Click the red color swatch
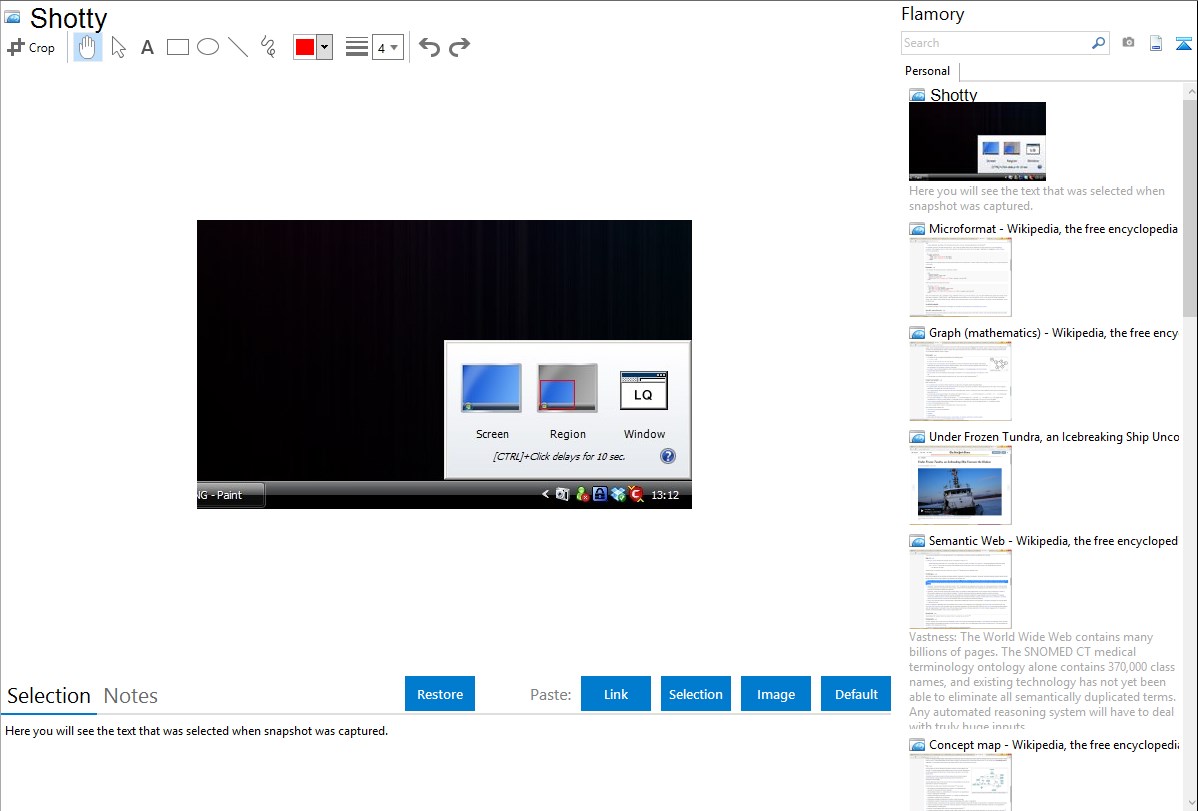Viewport: 1198px width, 811px height. (304, 47)
